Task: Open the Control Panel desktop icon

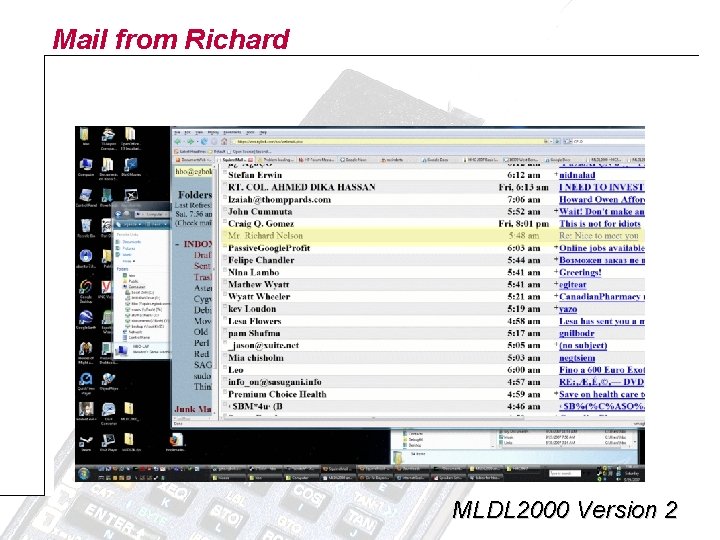Action: (x=86, y=197)
